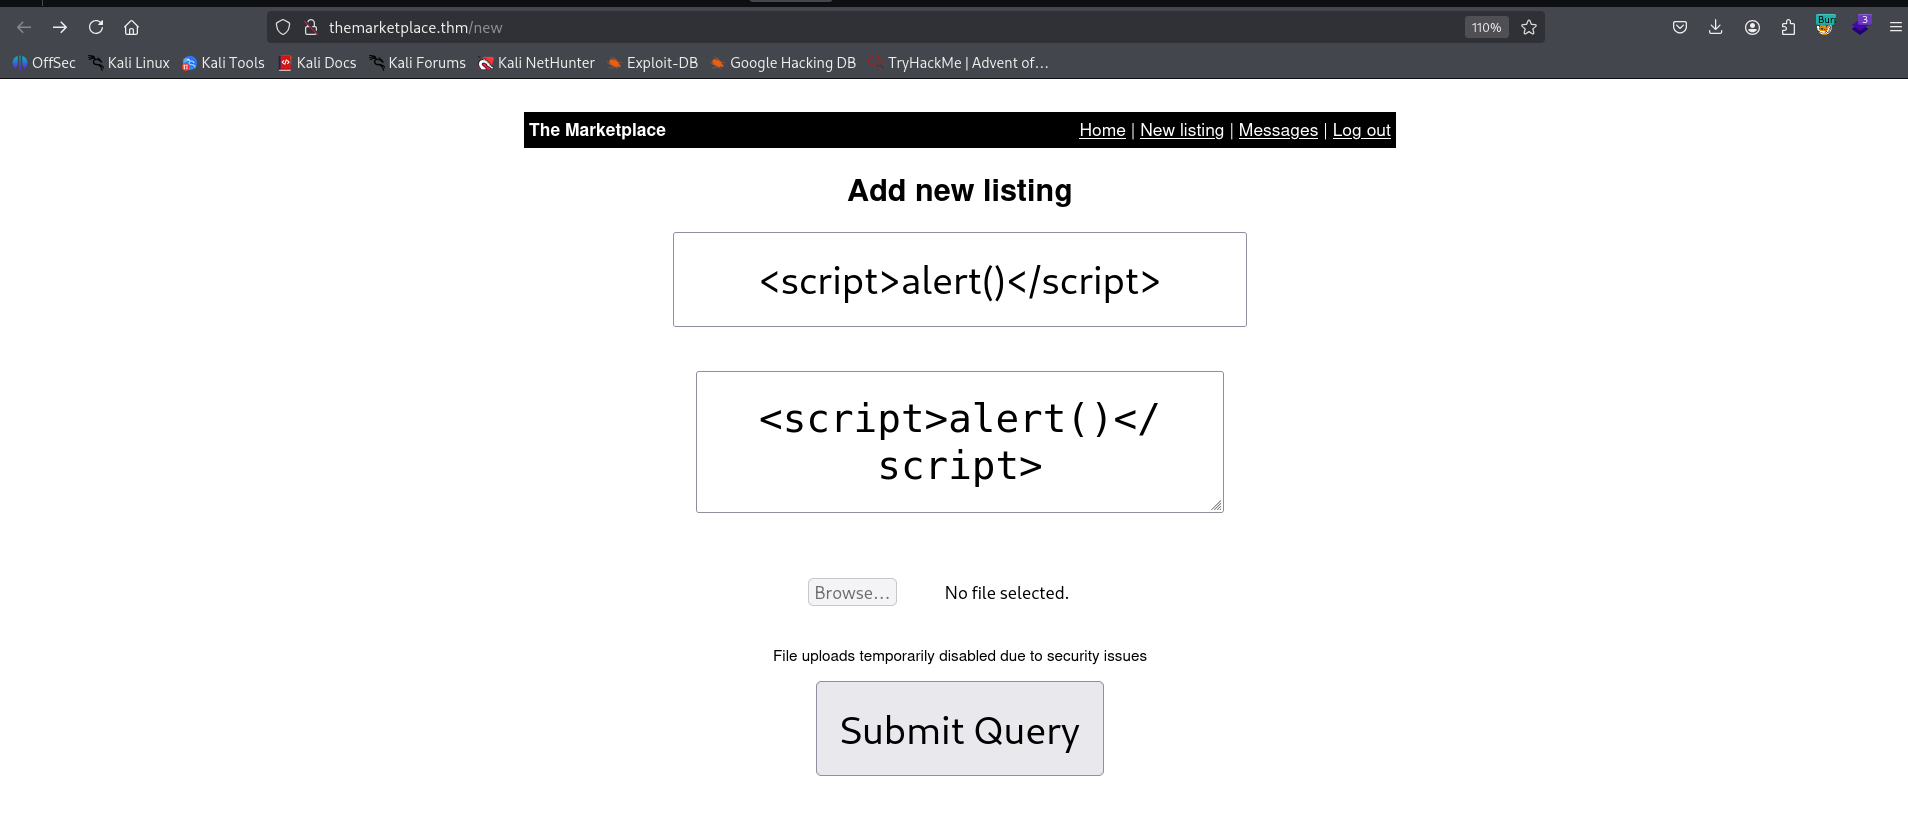The height and width of the screenshot is (818, 1908).
Task: Click the No file selected label
Action: pos(1007,593)
